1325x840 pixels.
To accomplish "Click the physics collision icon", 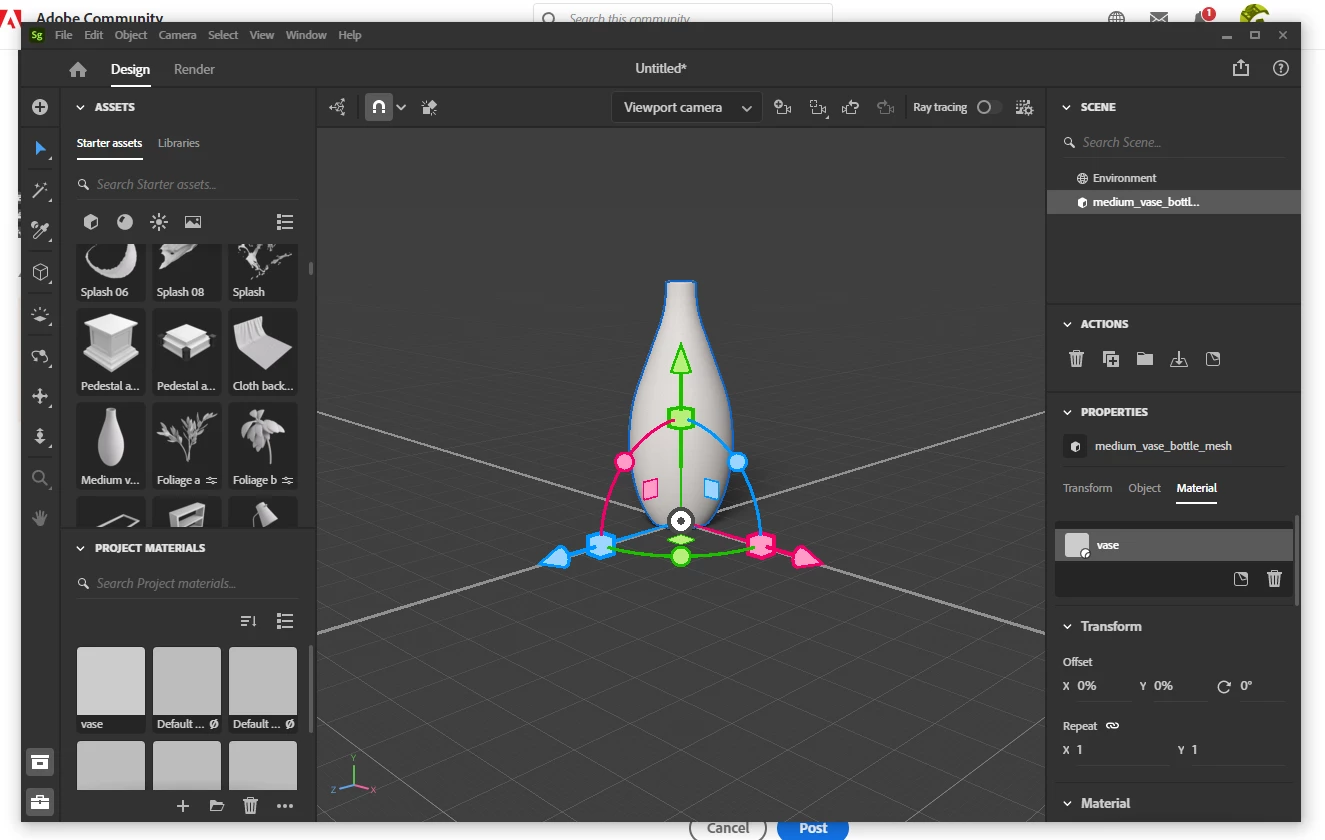I will pos(430,107).
